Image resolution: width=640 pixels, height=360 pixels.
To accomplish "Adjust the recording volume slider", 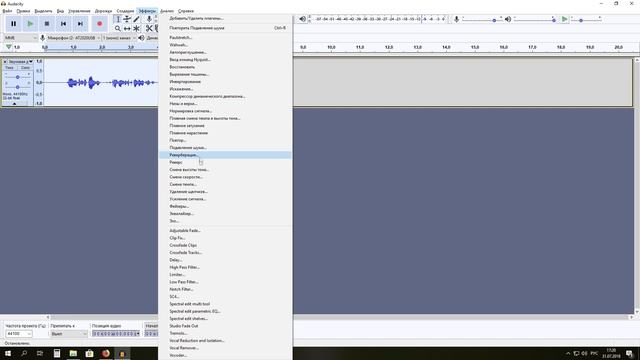I will (482, 20).
